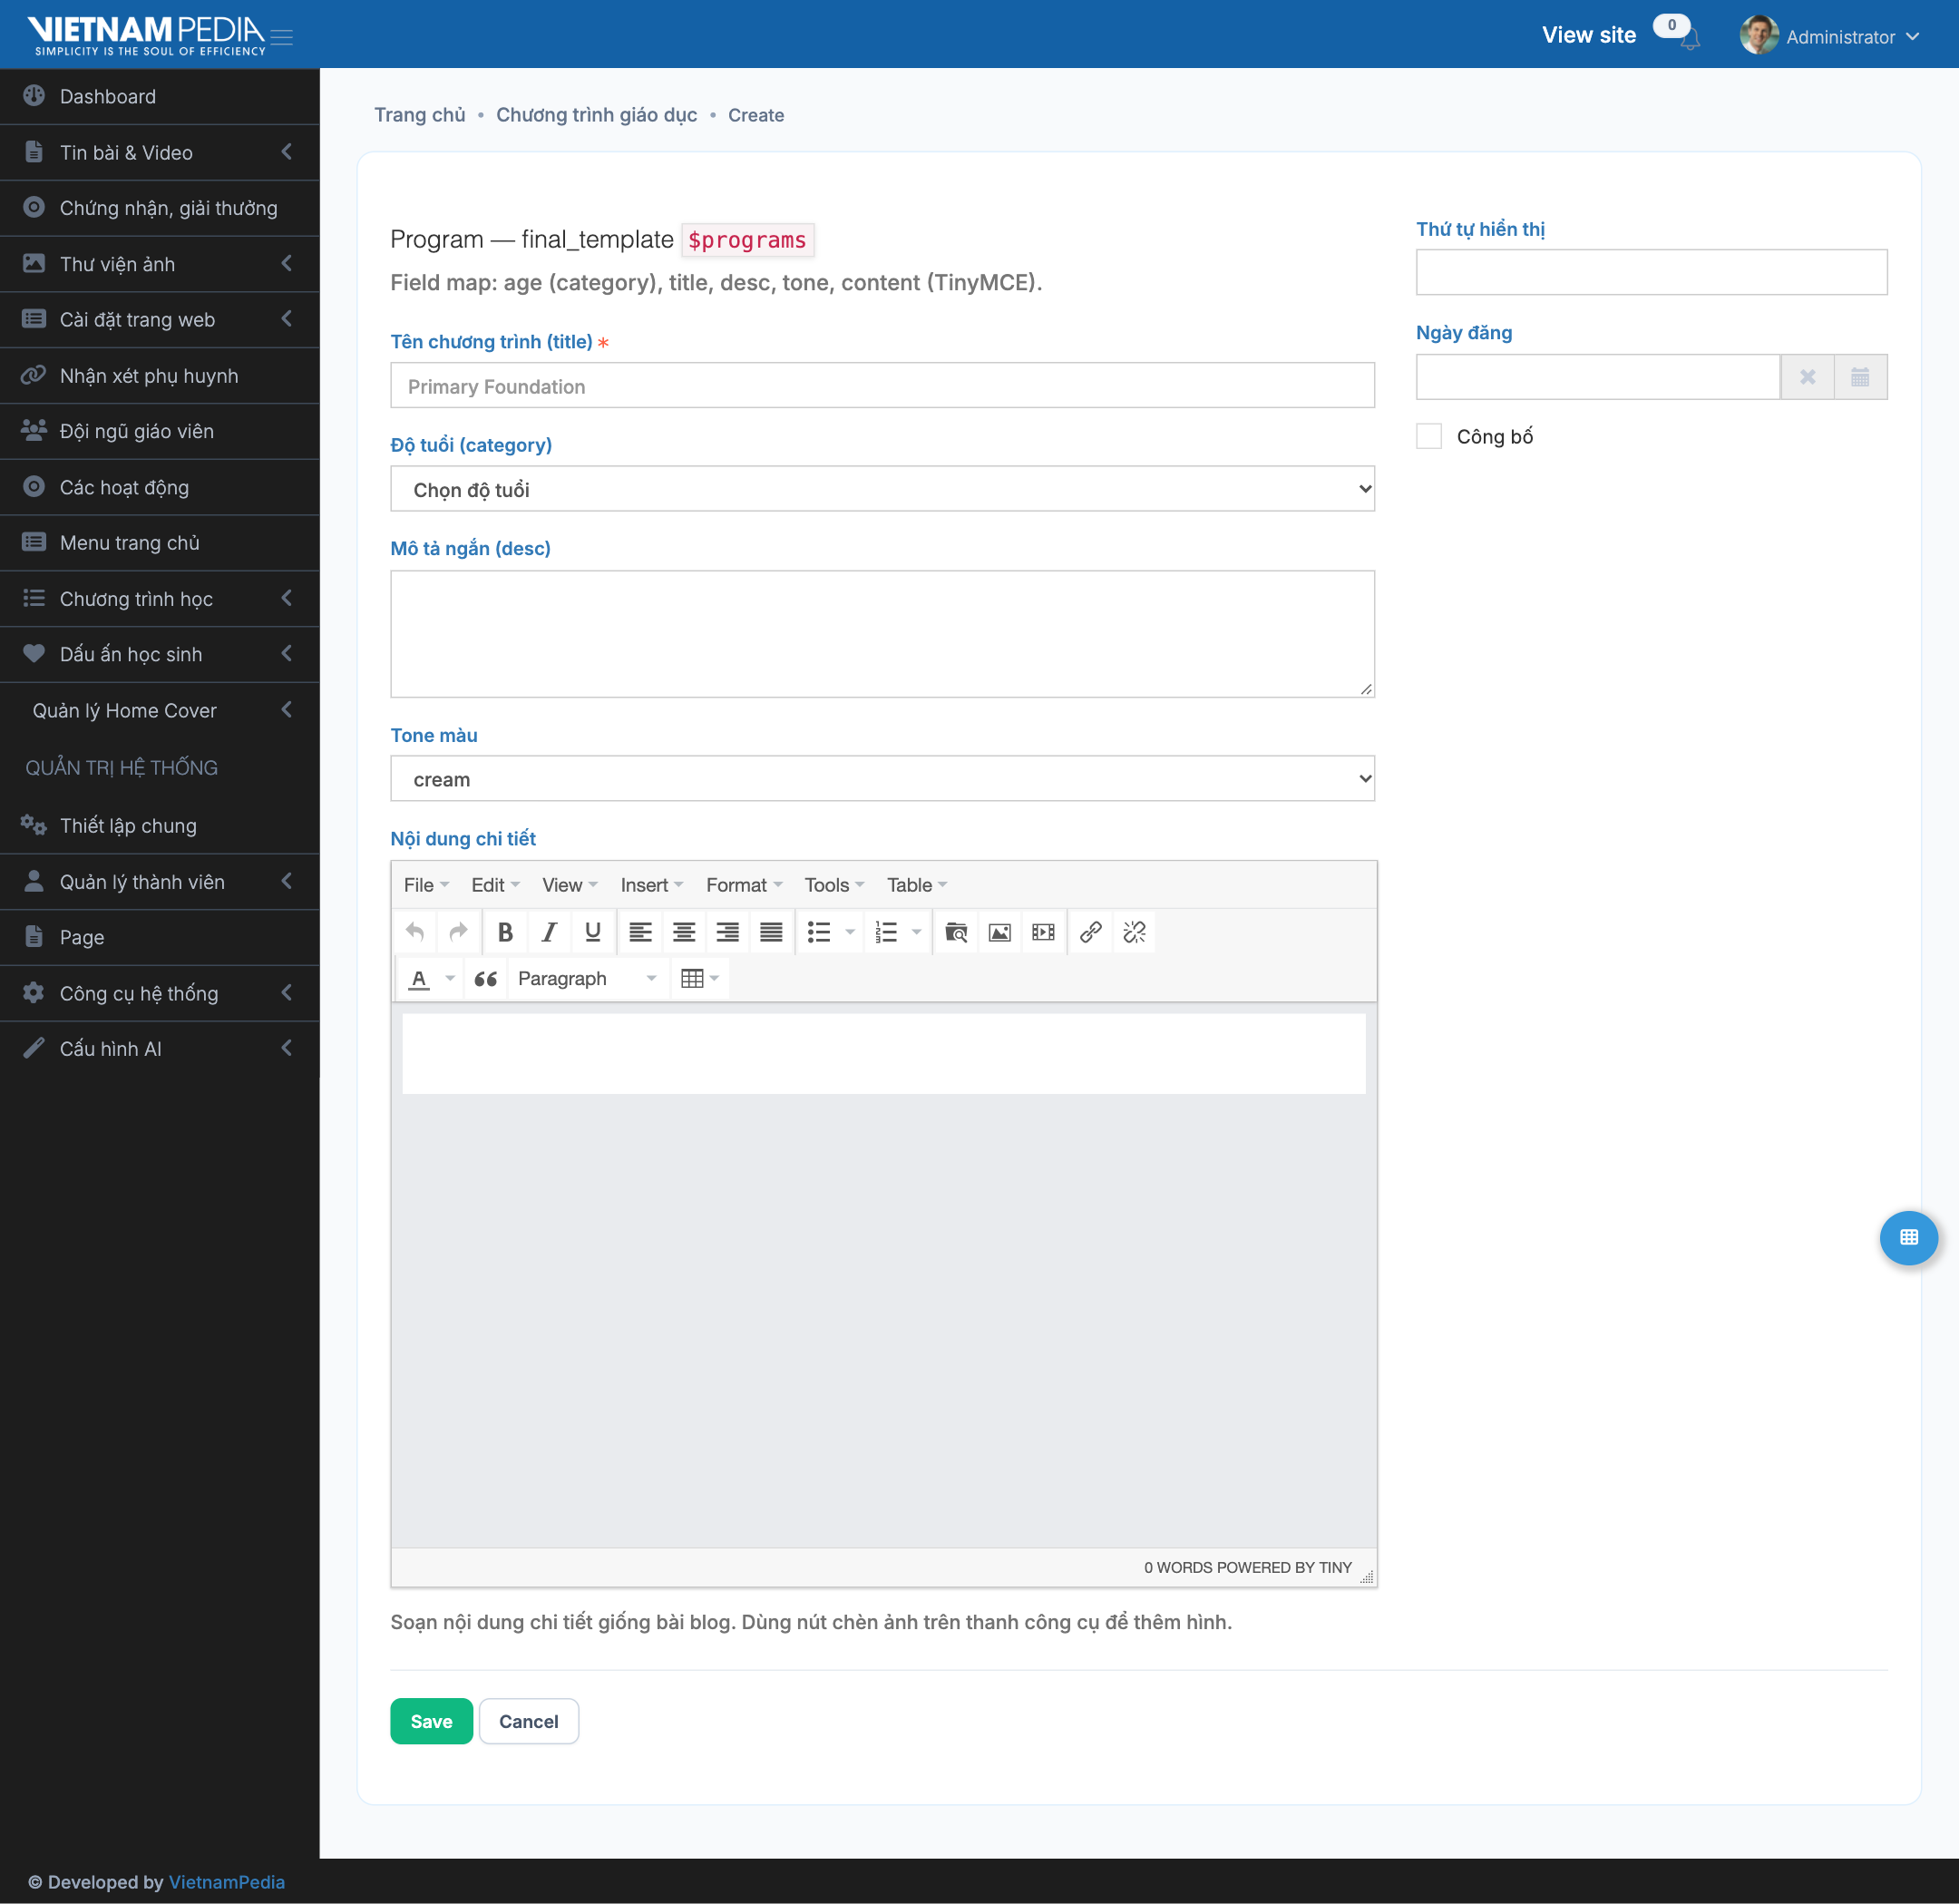Toggle Italic formatting in the editor
The image size is (1959, 1904).
point(549,932)
